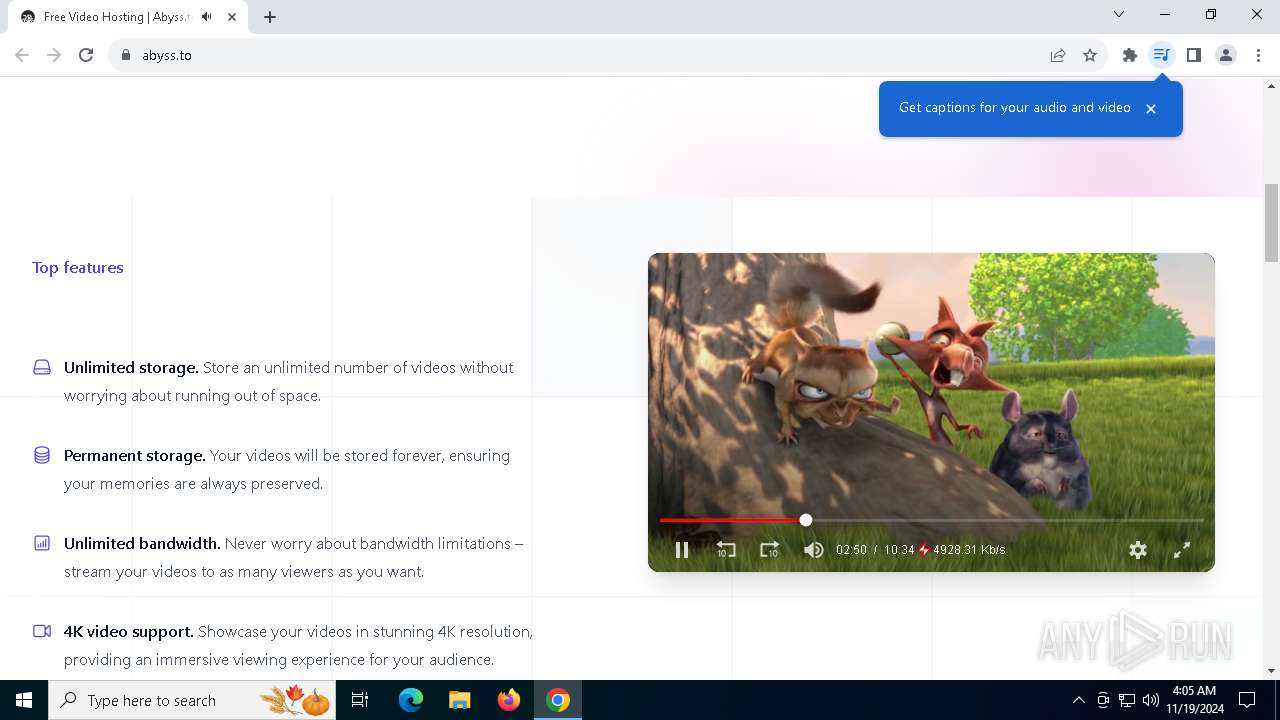Click the page vertical scrollbar thumb
The height and width of the screenshot is (720, 1280).
pyautogui.click(x=1271, y=223)
